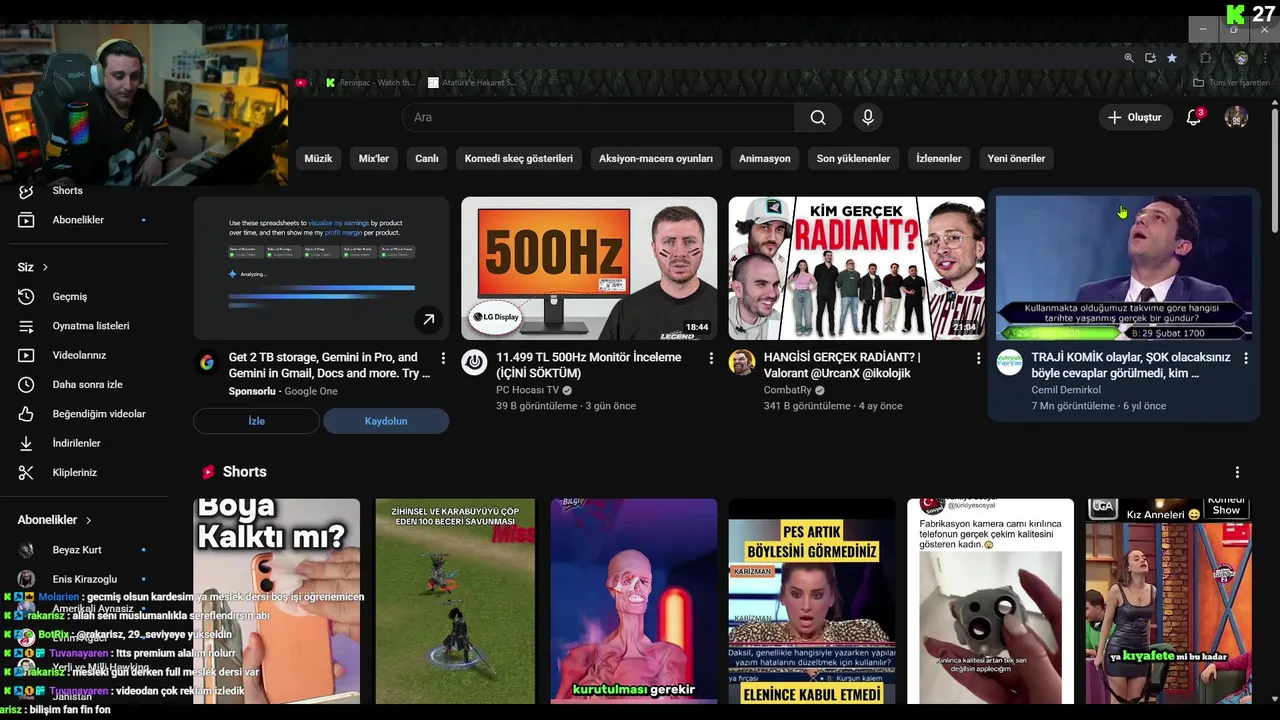Open the kurutulması gerekir short

(x=634, y=601)
